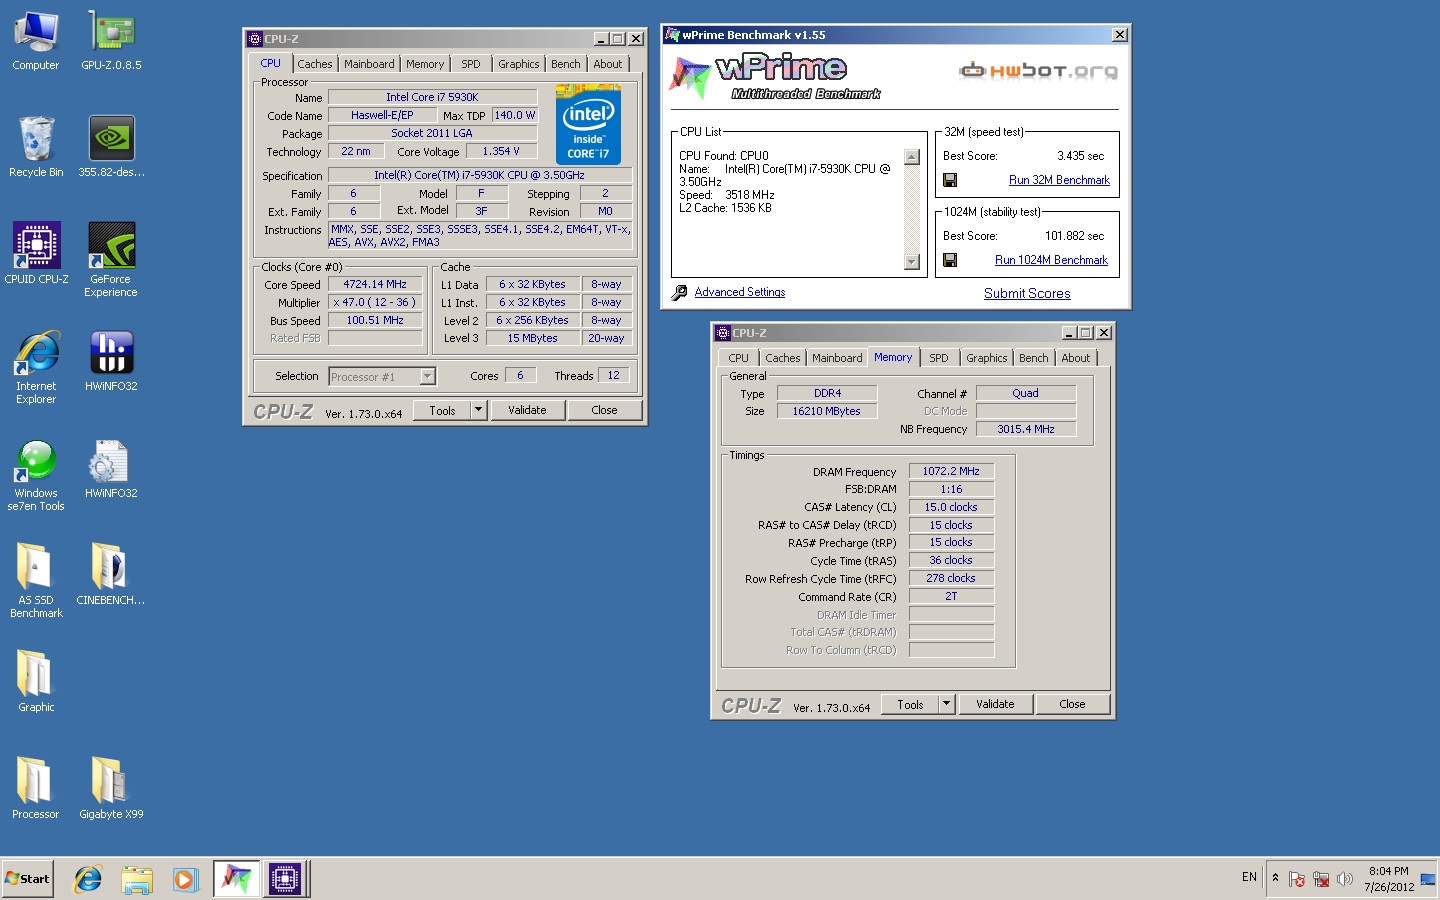Click the Advanced Settings wrench icon
This screenshot has height=900, width=1440.
[x=680, y=292]
